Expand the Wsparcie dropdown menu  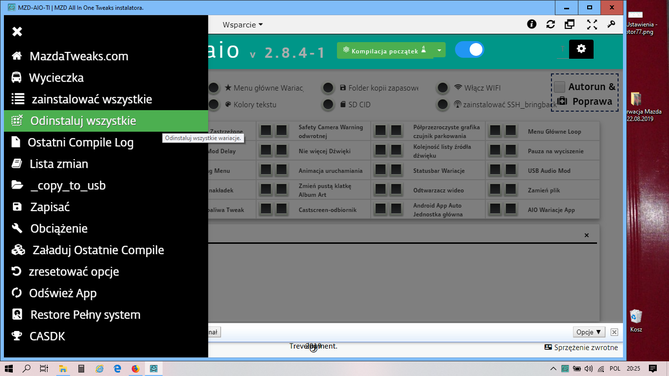[x=242, y=25]
